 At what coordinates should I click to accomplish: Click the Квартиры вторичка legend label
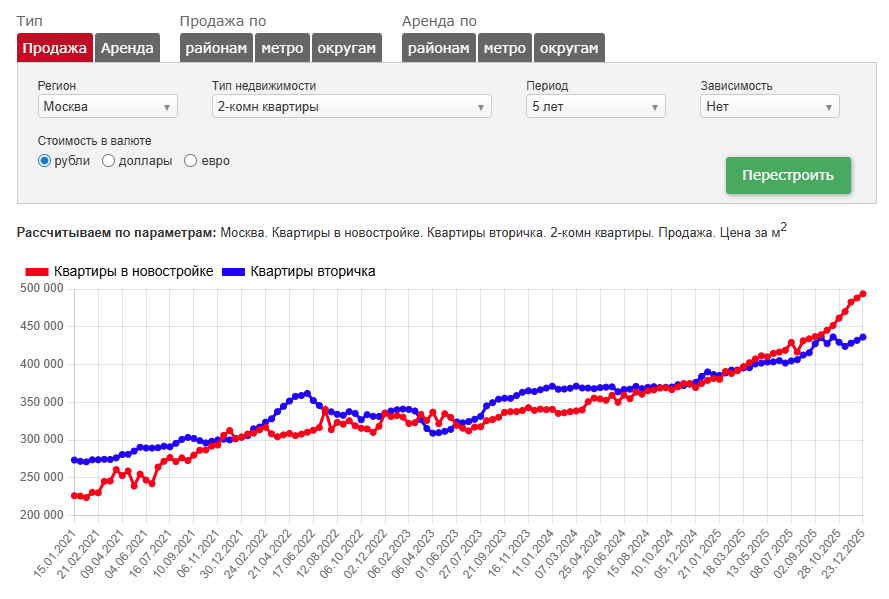click(313, 272)
